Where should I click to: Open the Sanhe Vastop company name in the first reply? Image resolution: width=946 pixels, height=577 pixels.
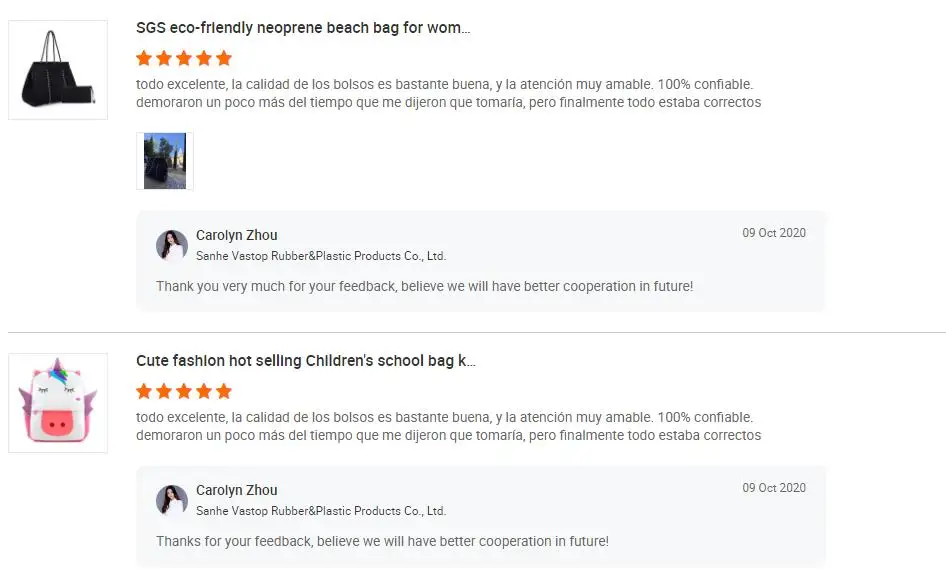pyautogui.click(x=320, y=256)
